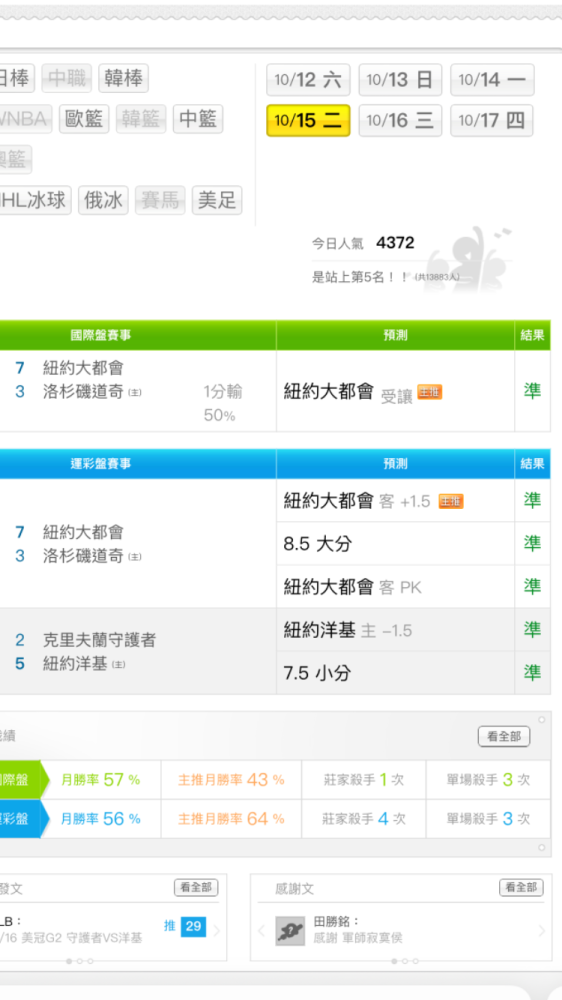Go to next post with right chevron

click(216, 931)
